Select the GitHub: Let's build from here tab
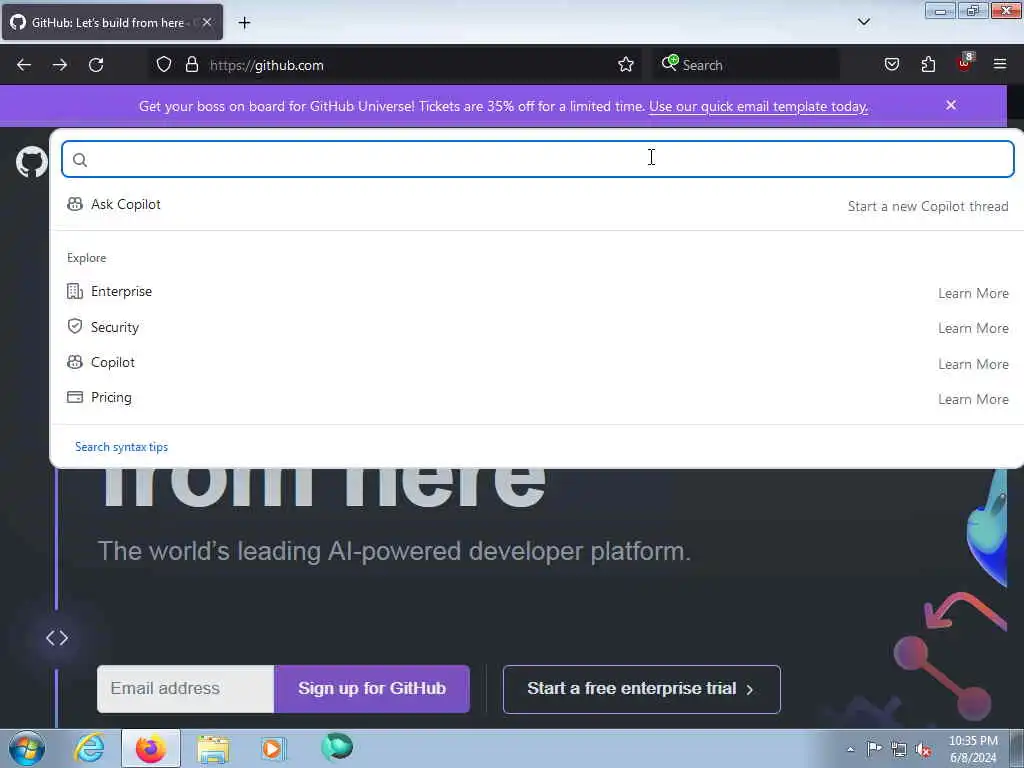Viewport: 1024px width, 768px height. tap(112, 22)
